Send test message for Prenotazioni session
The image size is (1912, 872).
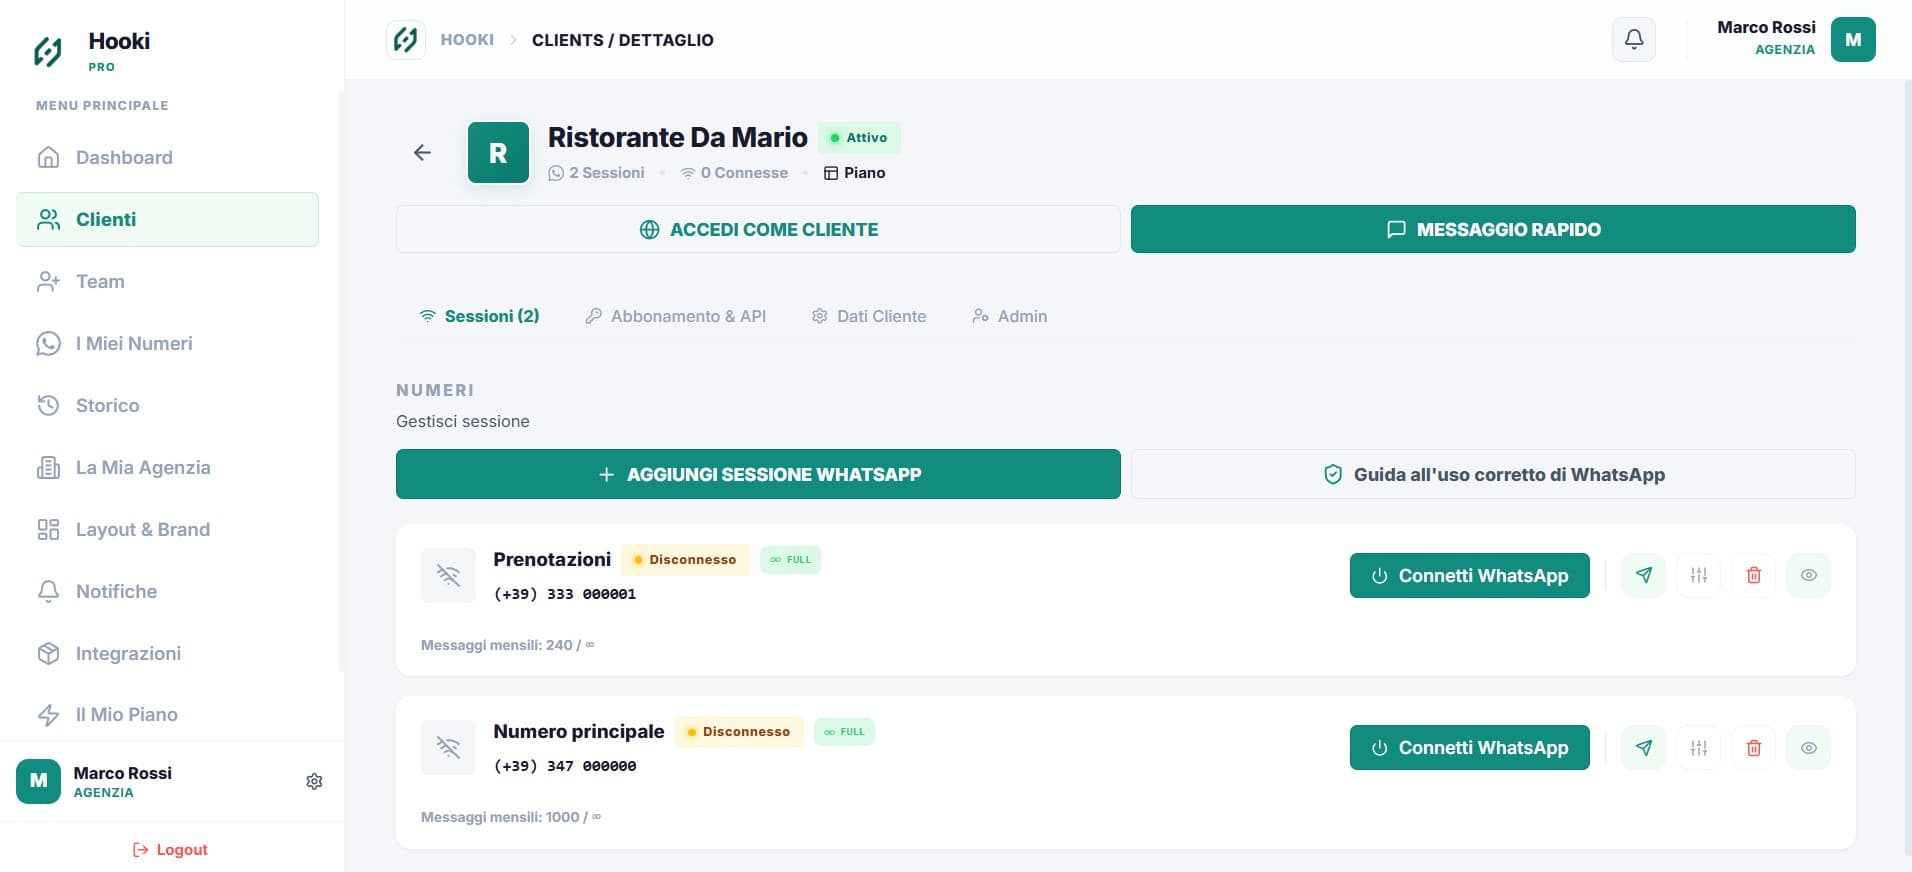point(1644,575)
